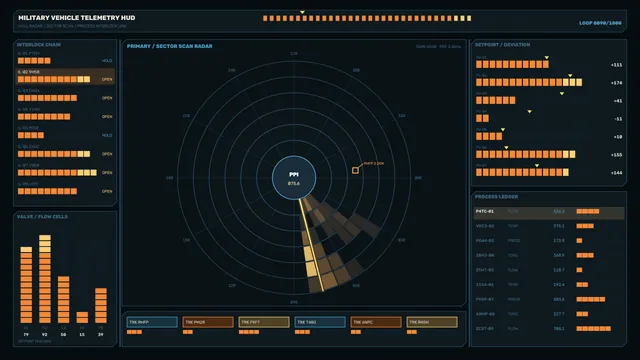Click the setpoint triangle in the -11 row
The height and width of the screenshot is (360, 640).
529,111
